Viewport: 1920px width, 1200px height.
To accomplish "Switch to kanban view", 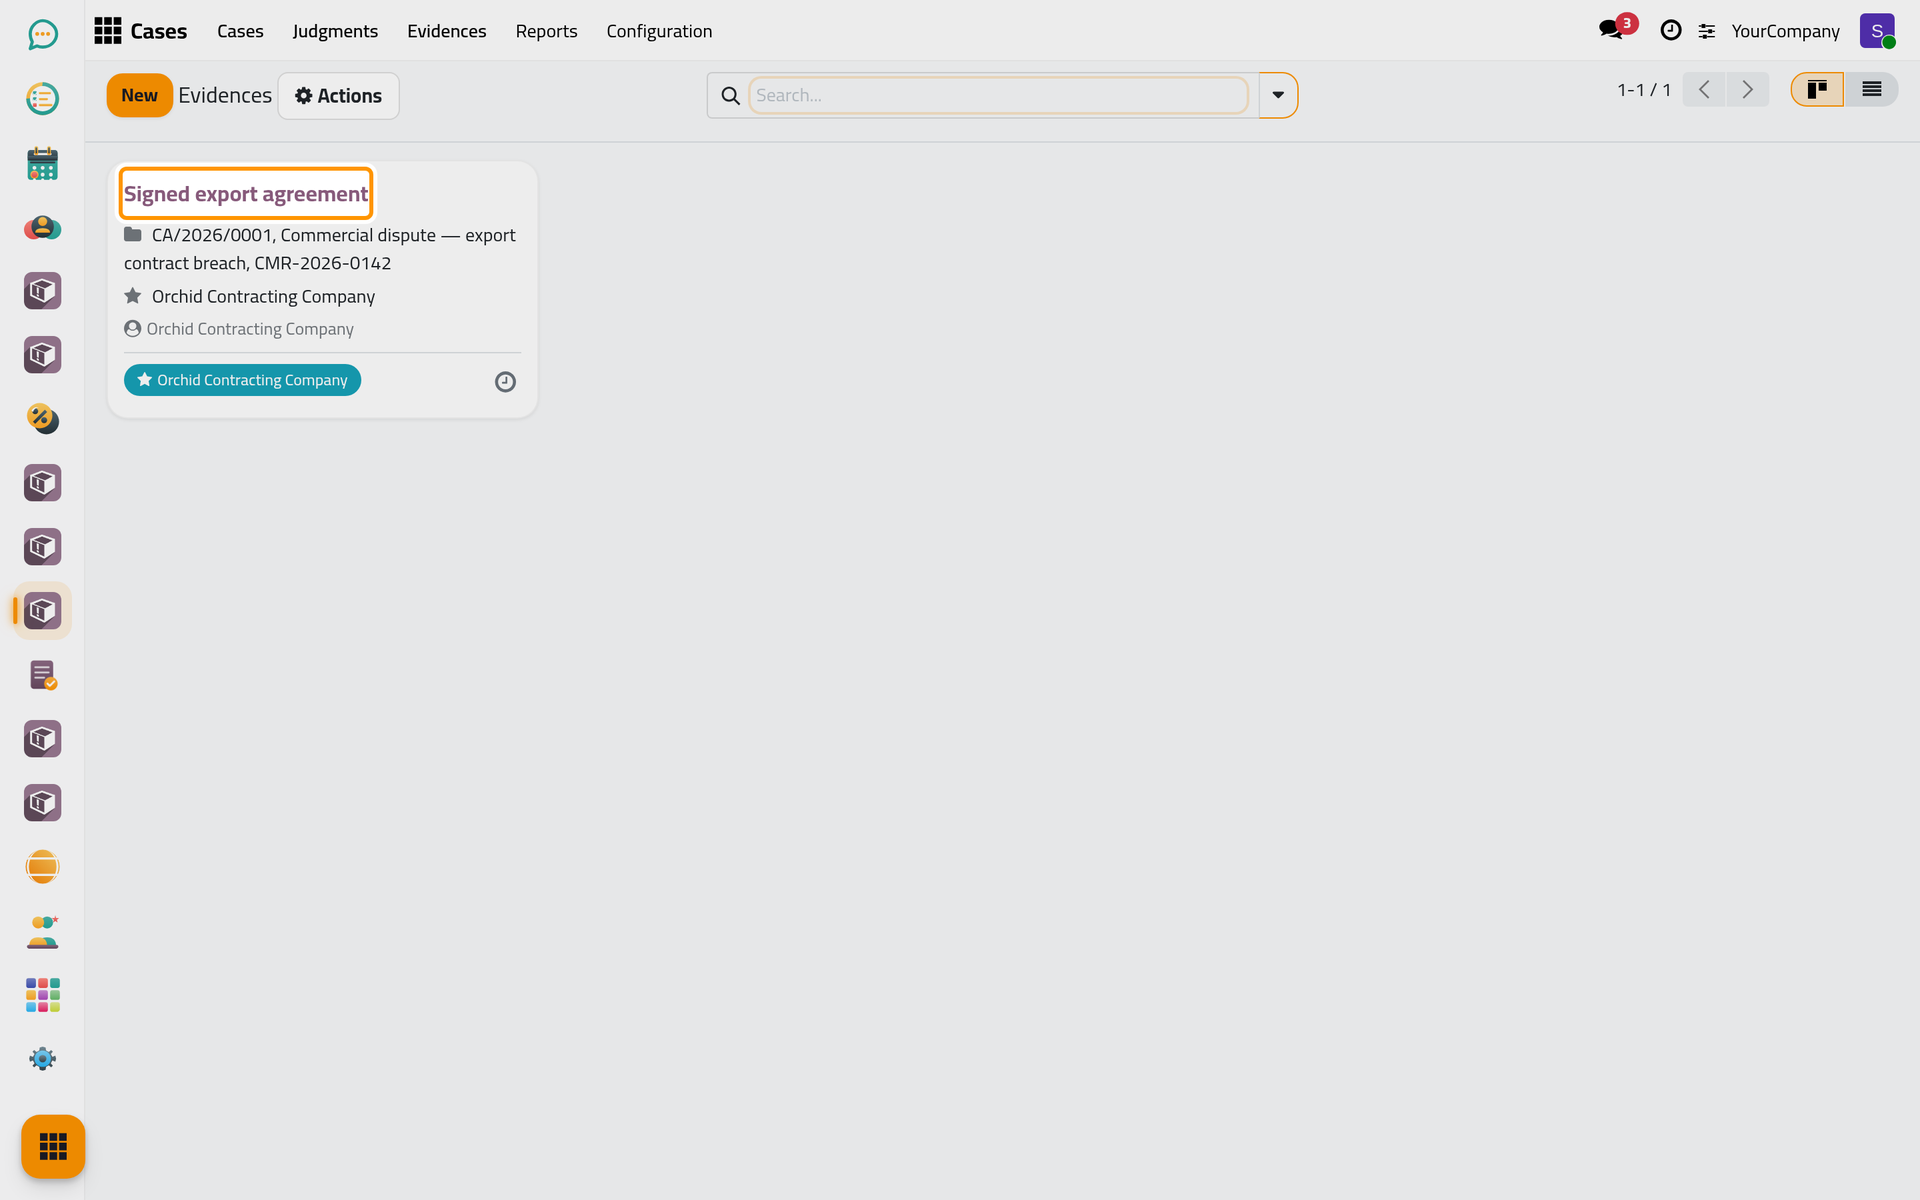I will (1817, 90).
